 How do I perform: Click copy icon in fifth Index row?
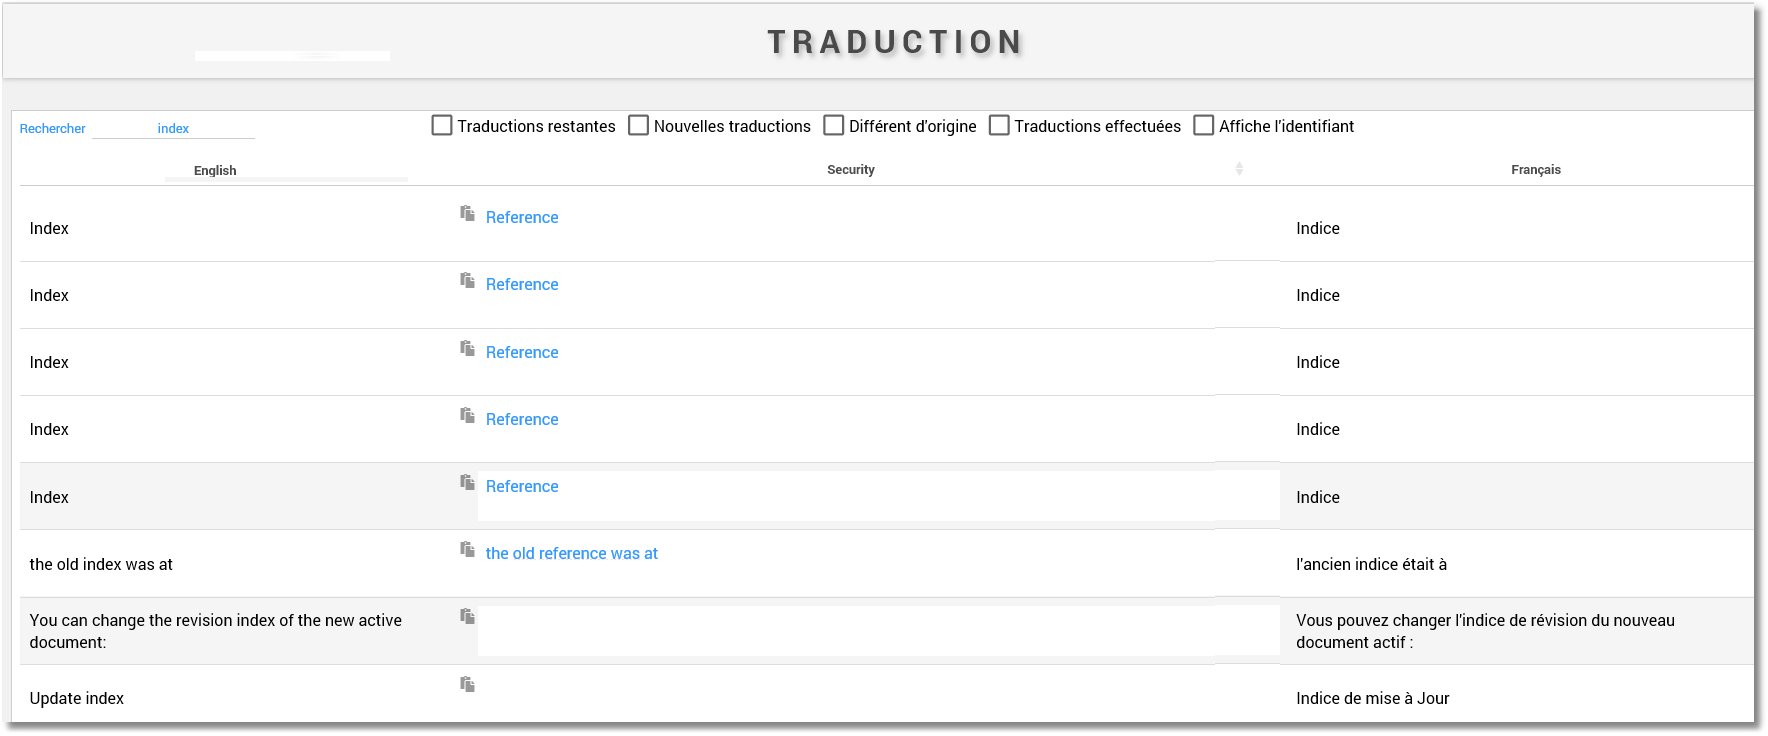[467, 482]
